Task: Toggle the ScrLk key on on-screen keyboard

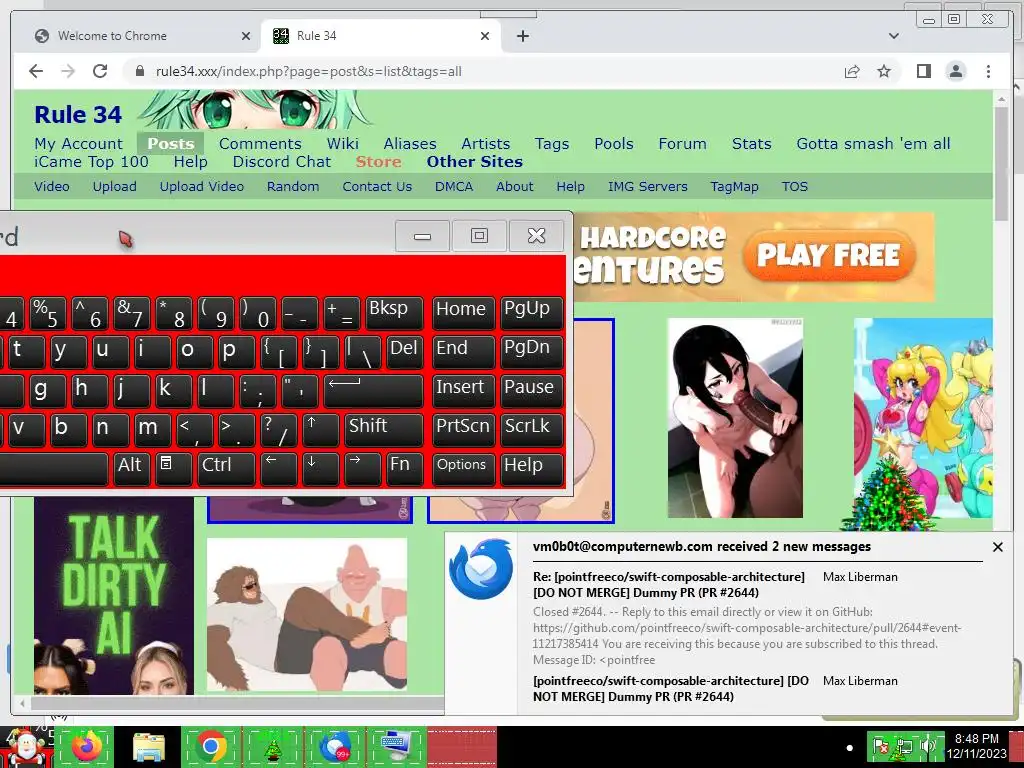Action: [531, 430]
